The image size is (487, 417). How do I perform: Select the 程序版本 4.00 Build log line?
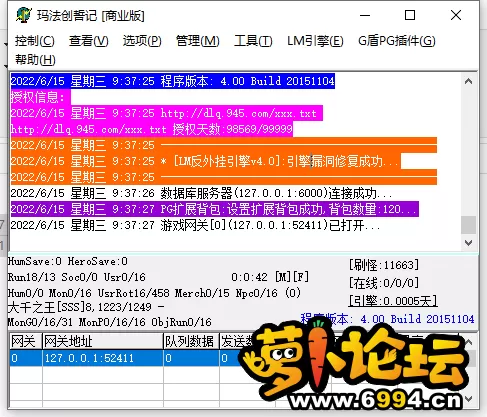coord(172,81)
